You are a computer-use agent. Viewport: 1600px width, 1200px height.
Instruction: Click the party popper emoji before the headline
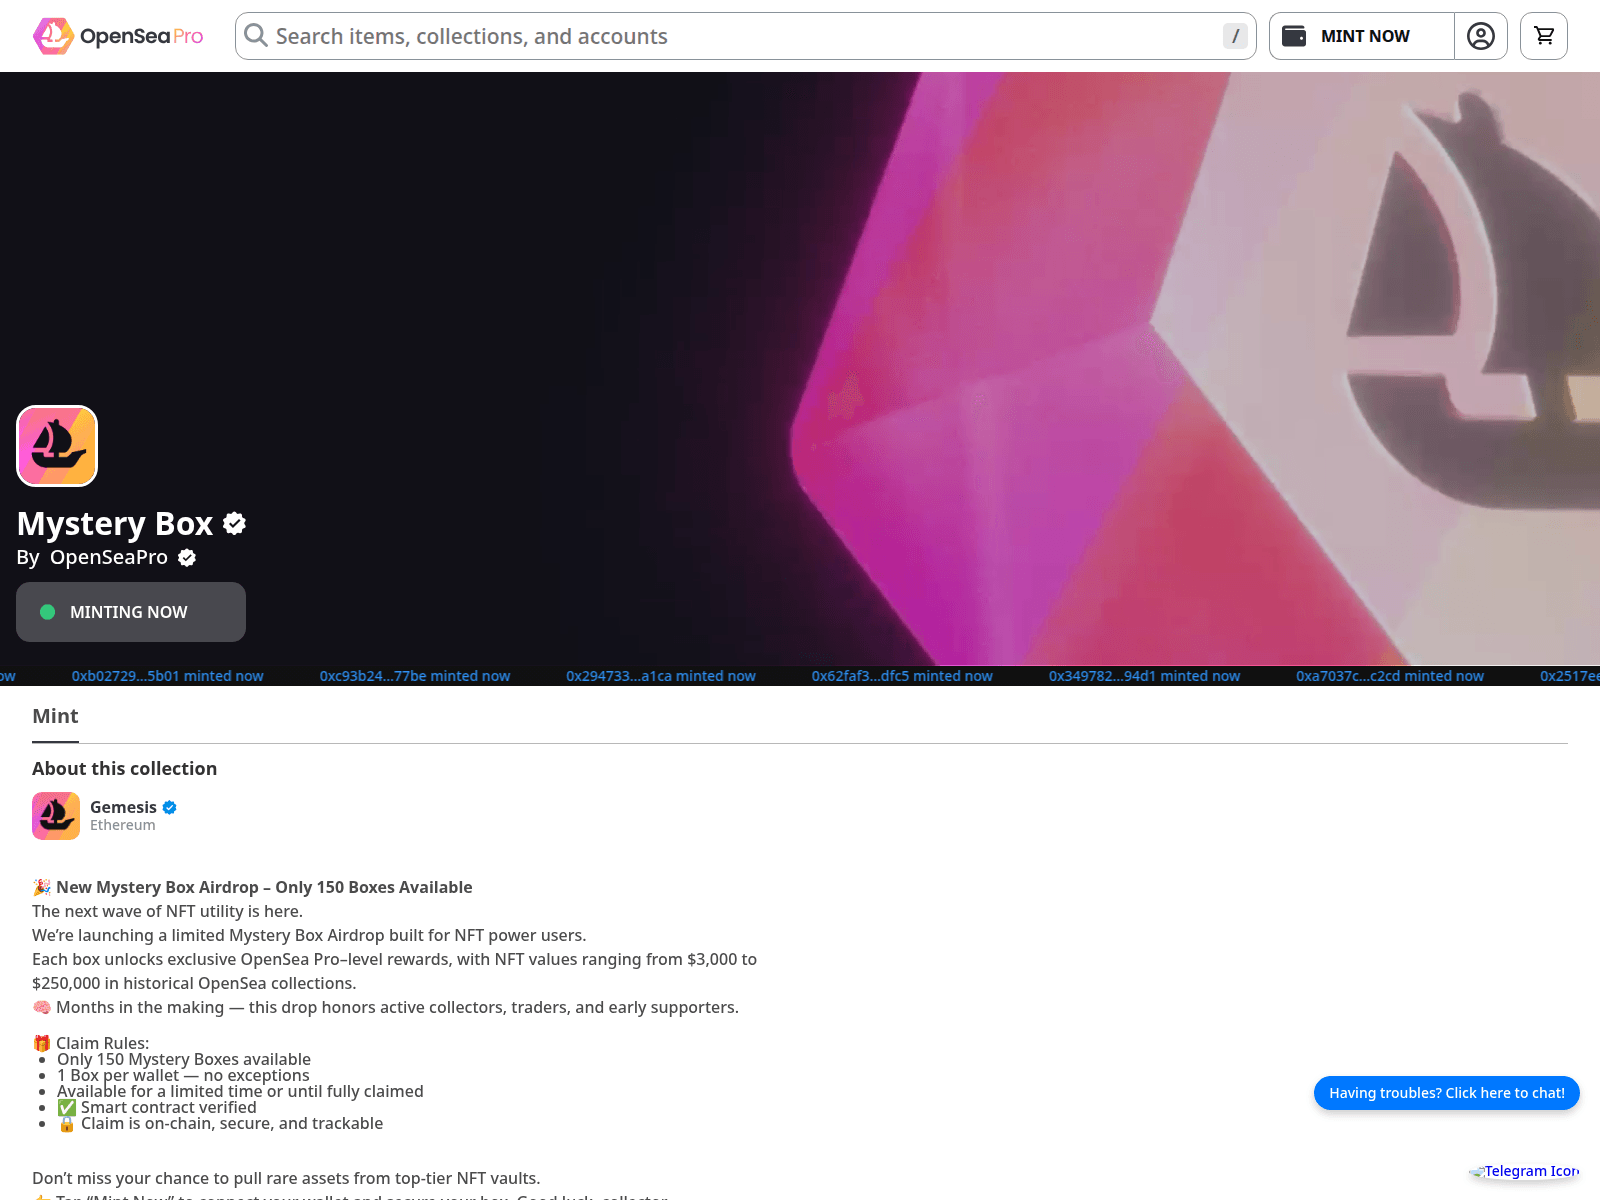(x=42, y=887)
